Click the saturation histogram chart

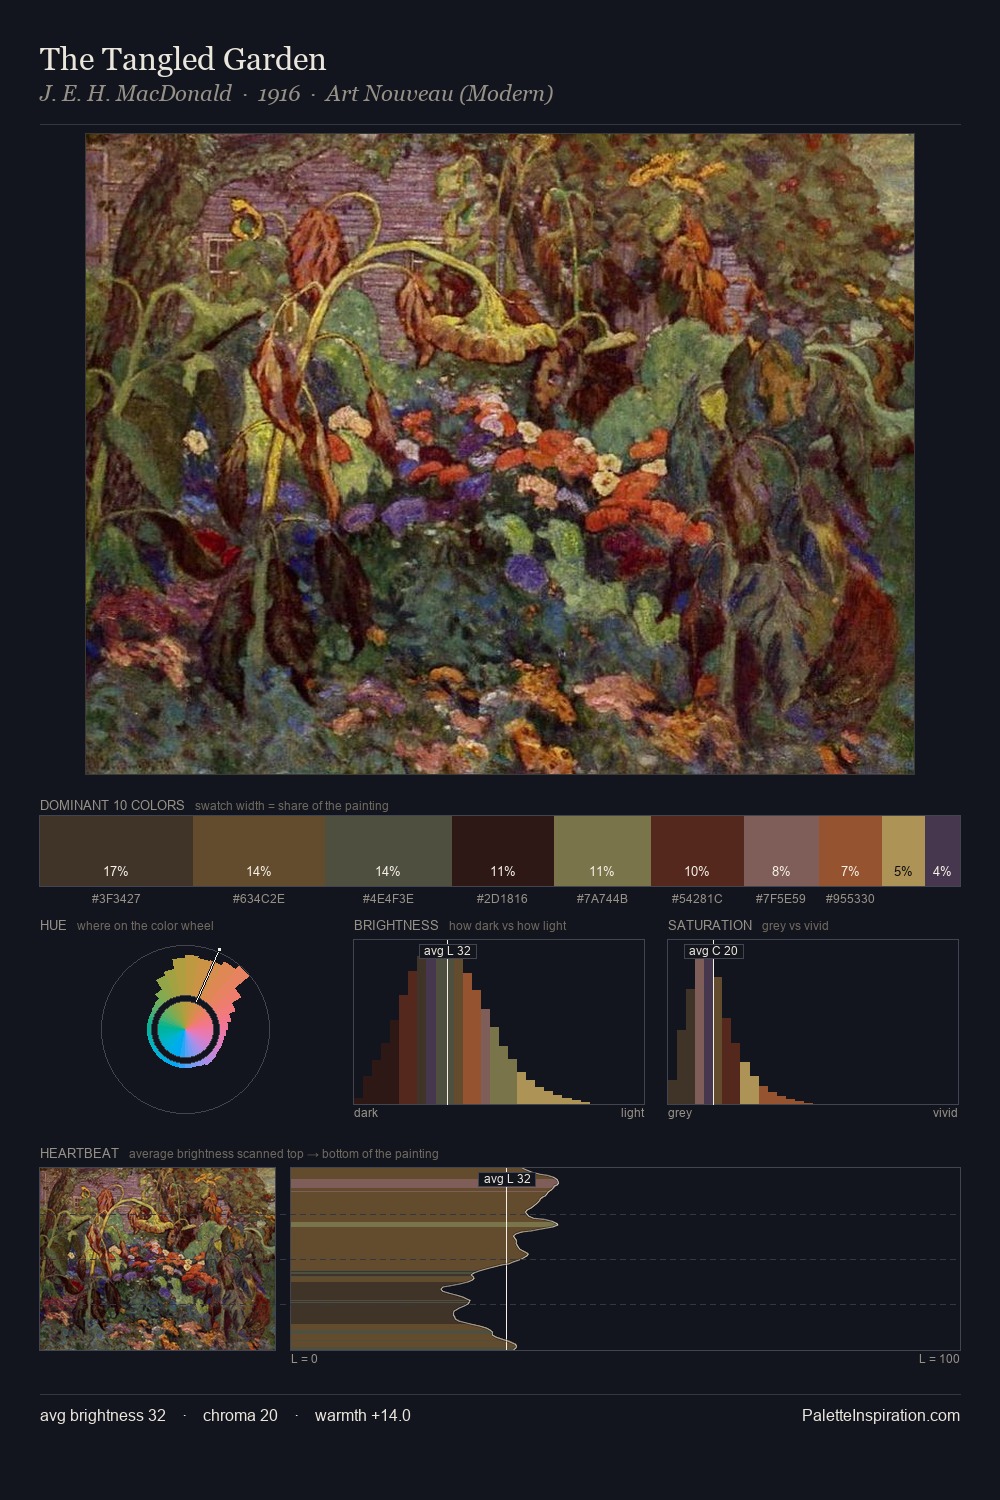click(813, 1022)
